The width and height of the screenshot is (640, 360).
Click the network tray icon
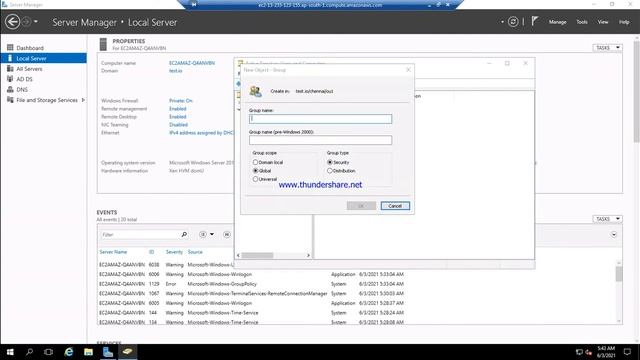click(579, 352)
